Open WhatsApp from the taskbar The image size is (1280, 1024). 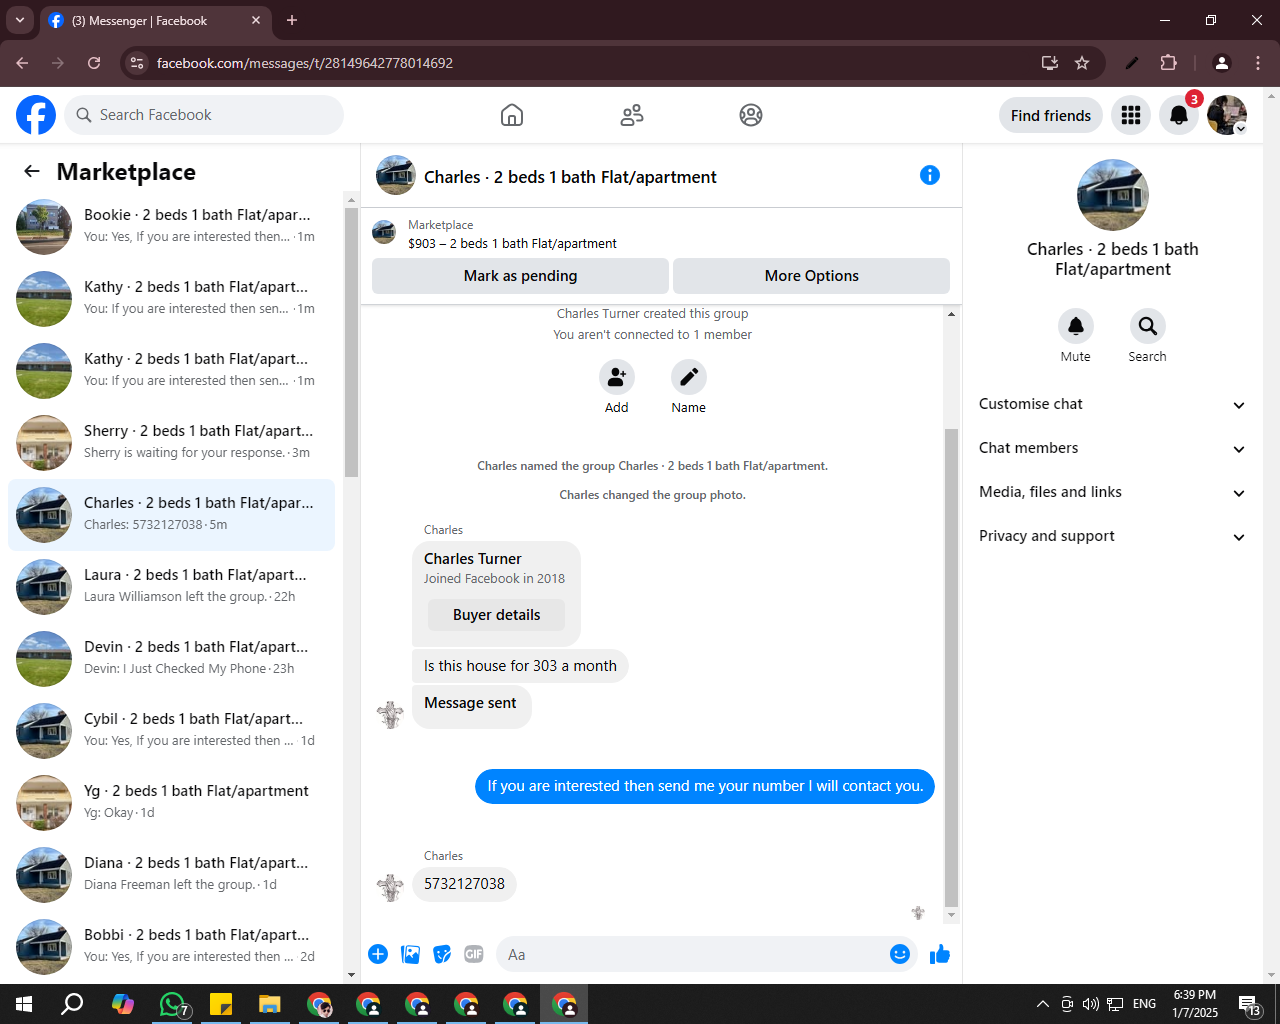(173, 1004)
